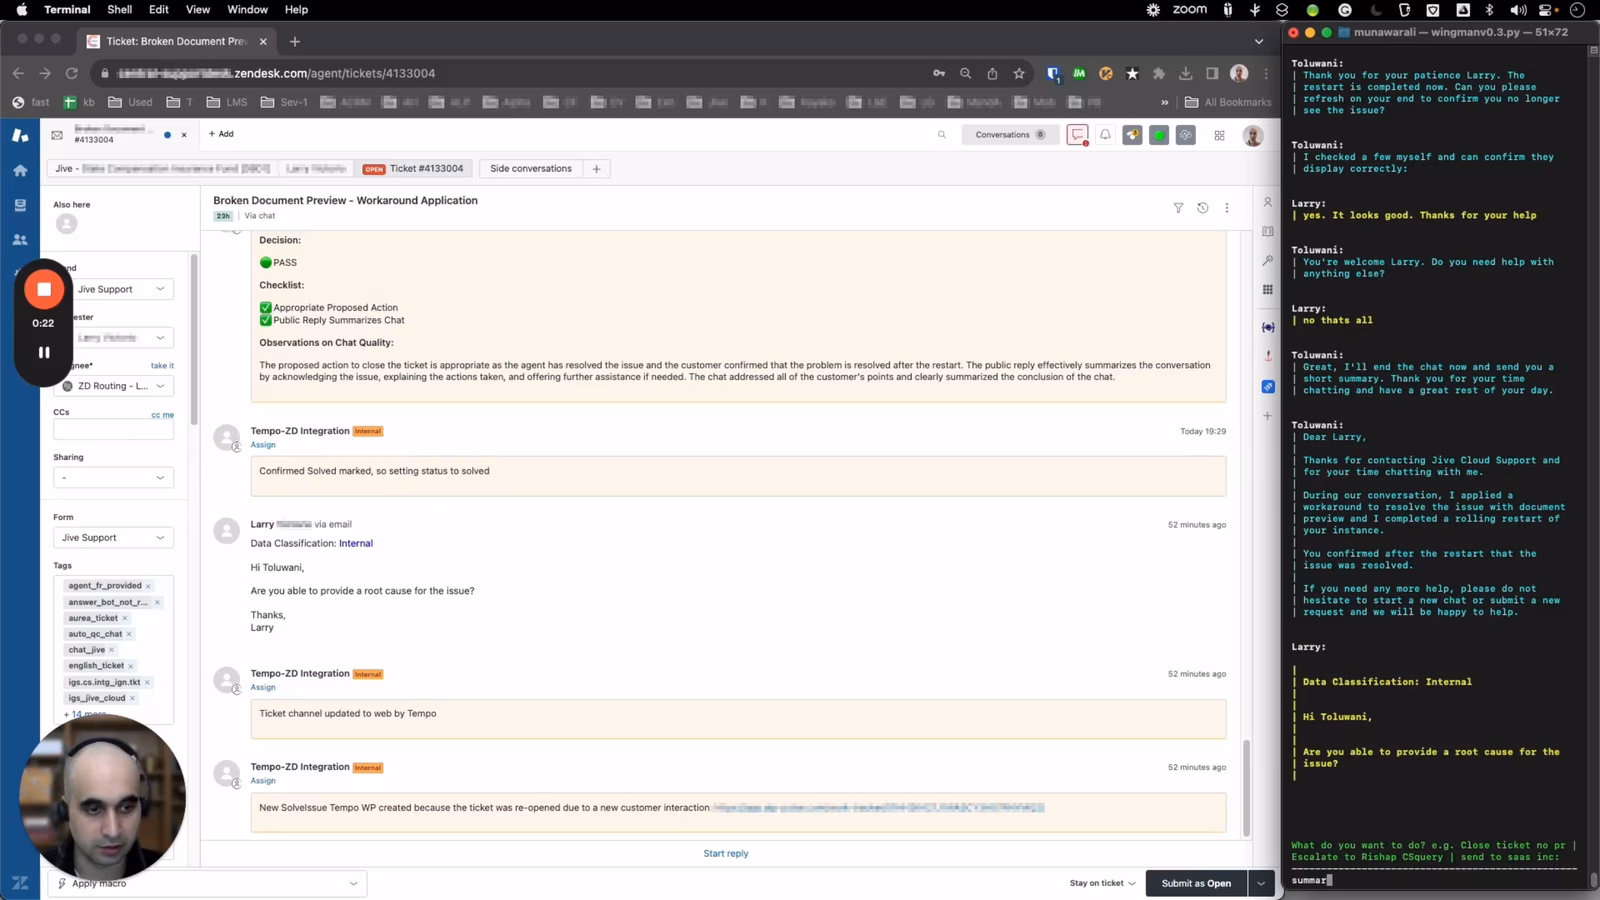The width and height of the screenshot is (1600, 900).
Task: Open the Edit menu
Action: tap(159, 9)
